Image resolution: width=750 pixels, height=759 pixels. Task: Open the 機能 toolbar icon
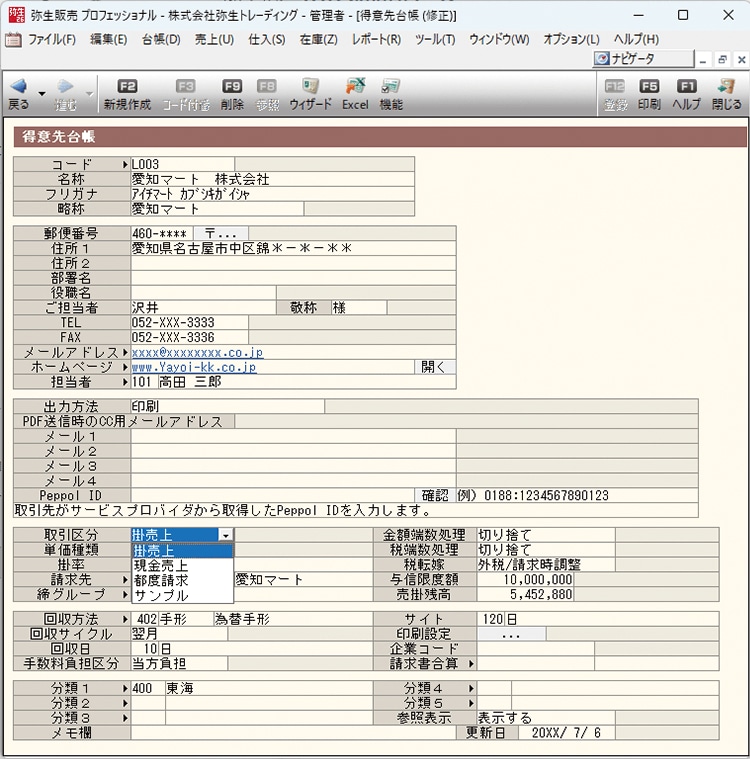click(x=391, y=86)
